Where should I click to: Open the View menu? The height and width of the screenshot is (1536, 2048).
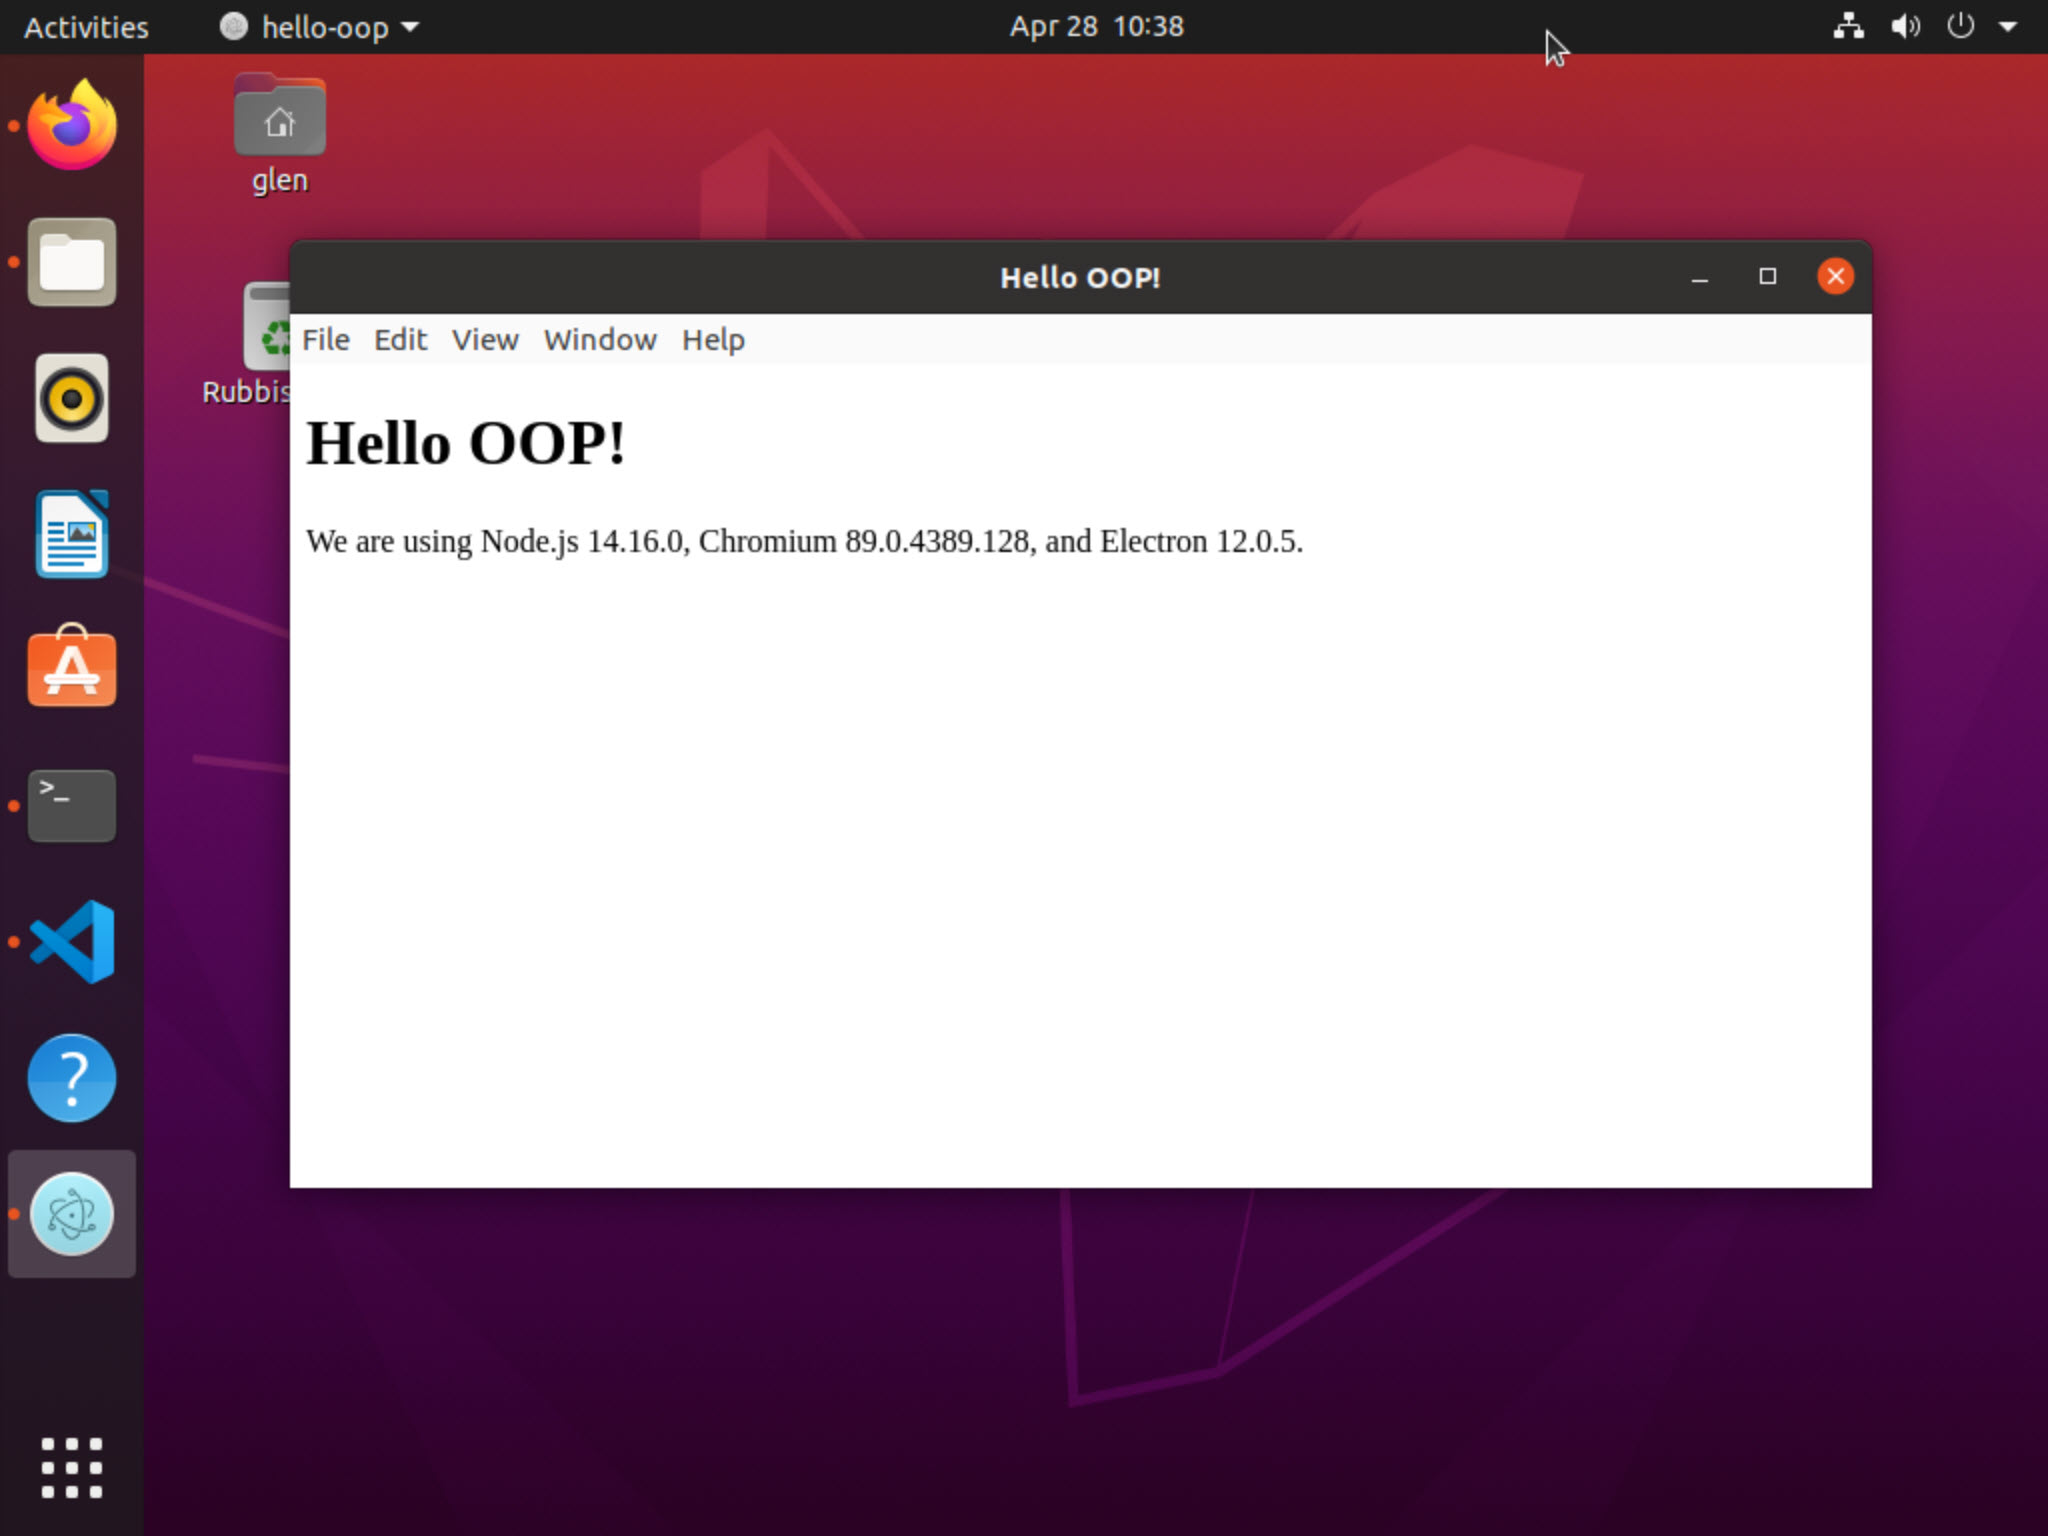pyautogui.click(x=484, y=340)
